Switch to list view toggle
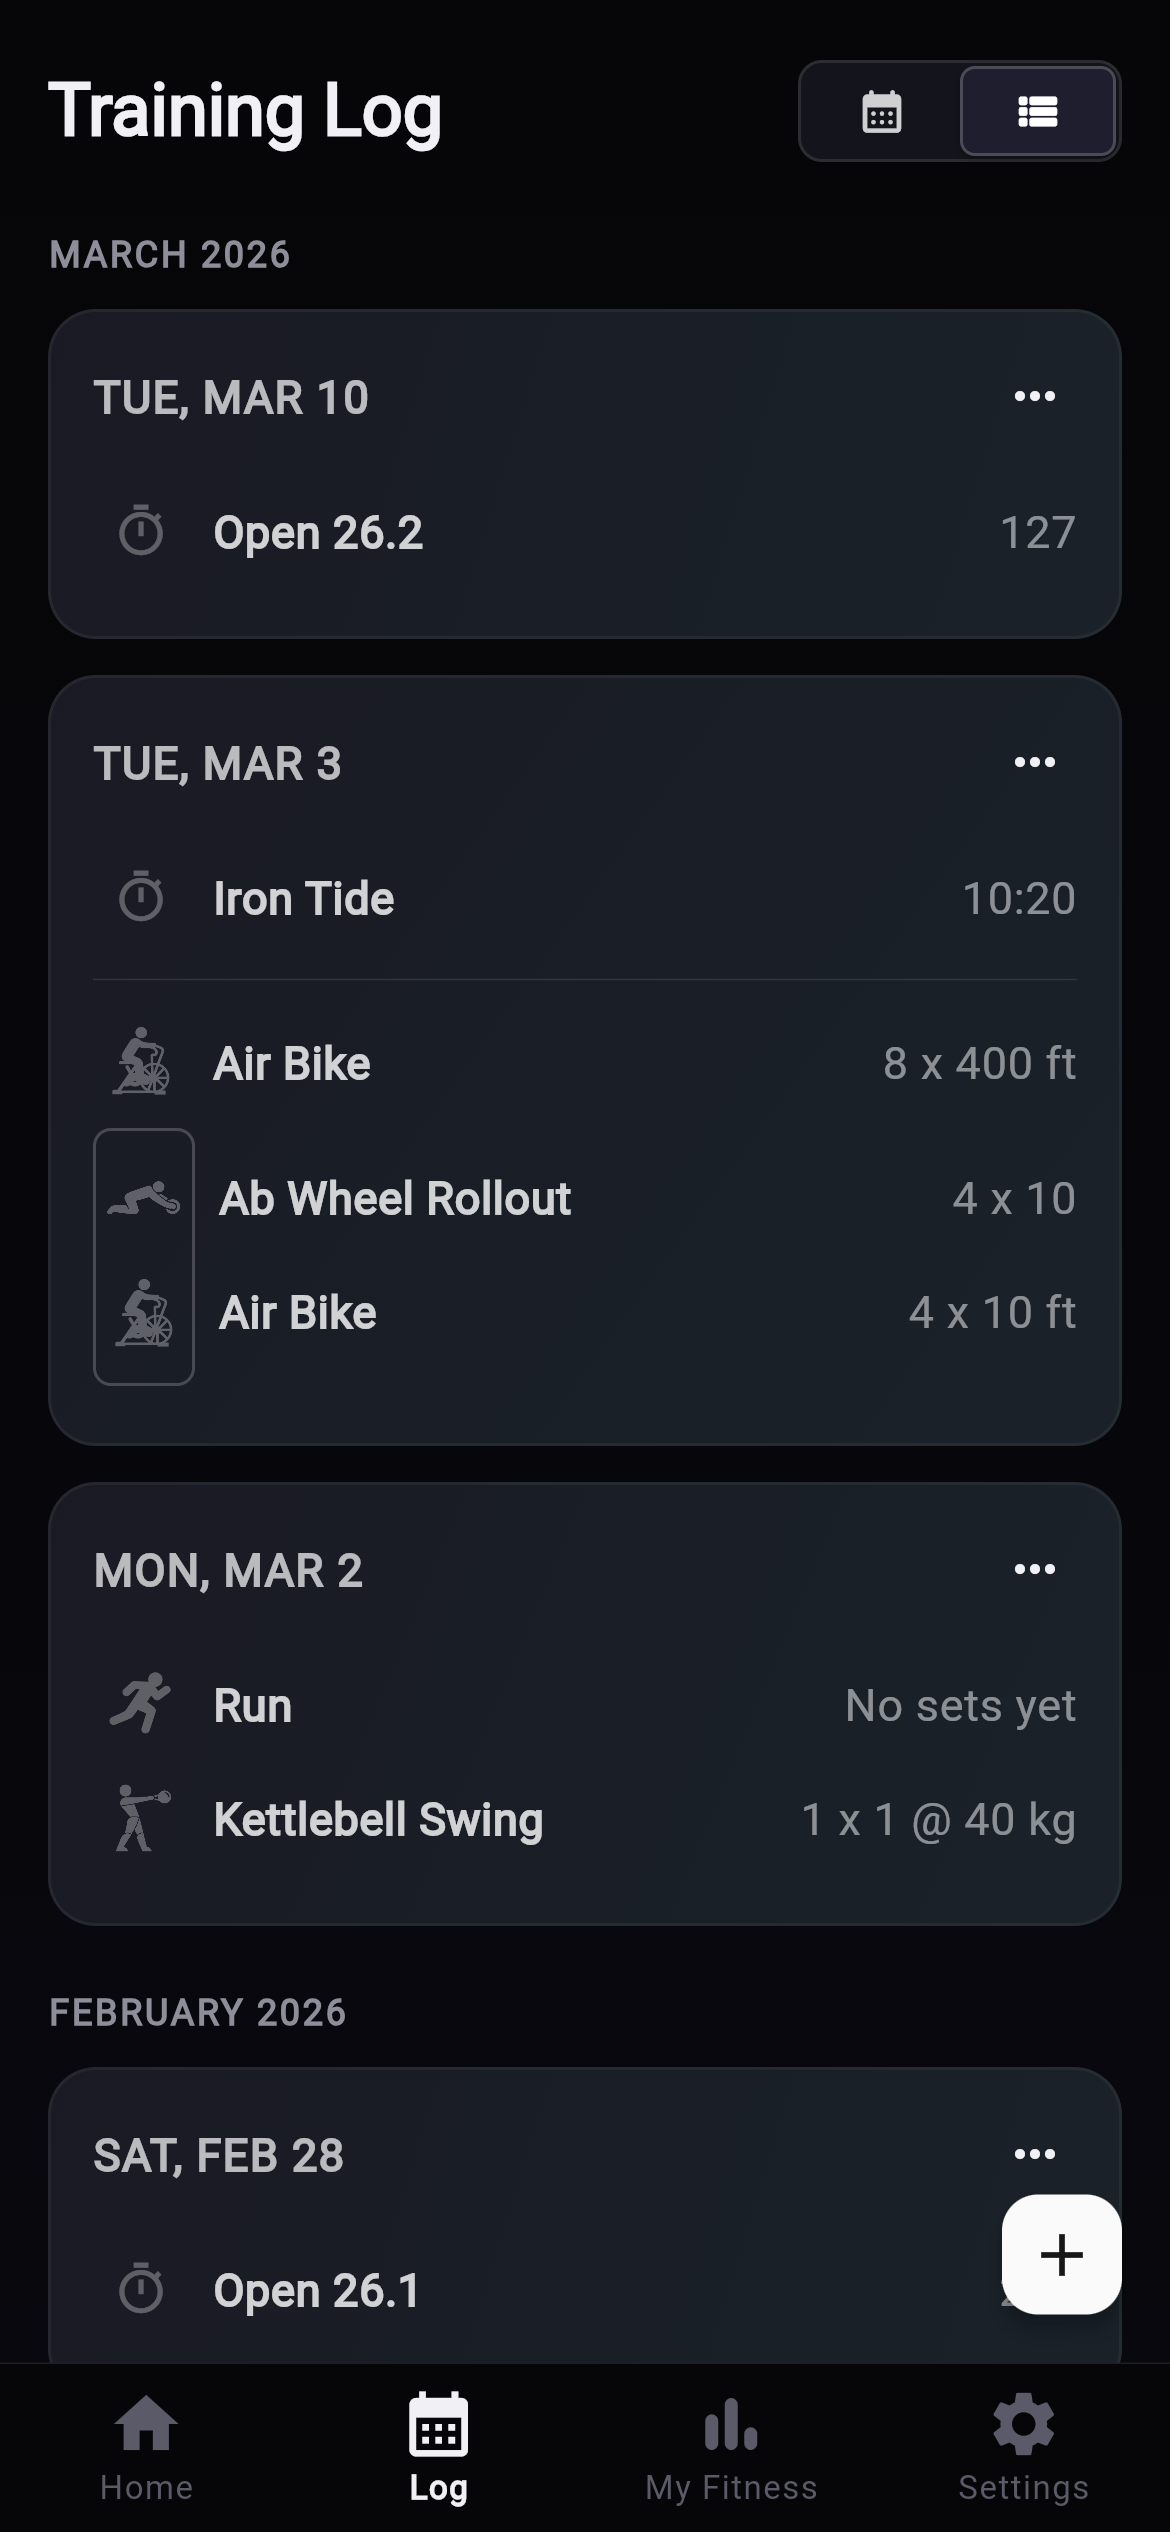Viewport: 1170px width, 2532px height. pyautogui.click(x=1037, y=112)
